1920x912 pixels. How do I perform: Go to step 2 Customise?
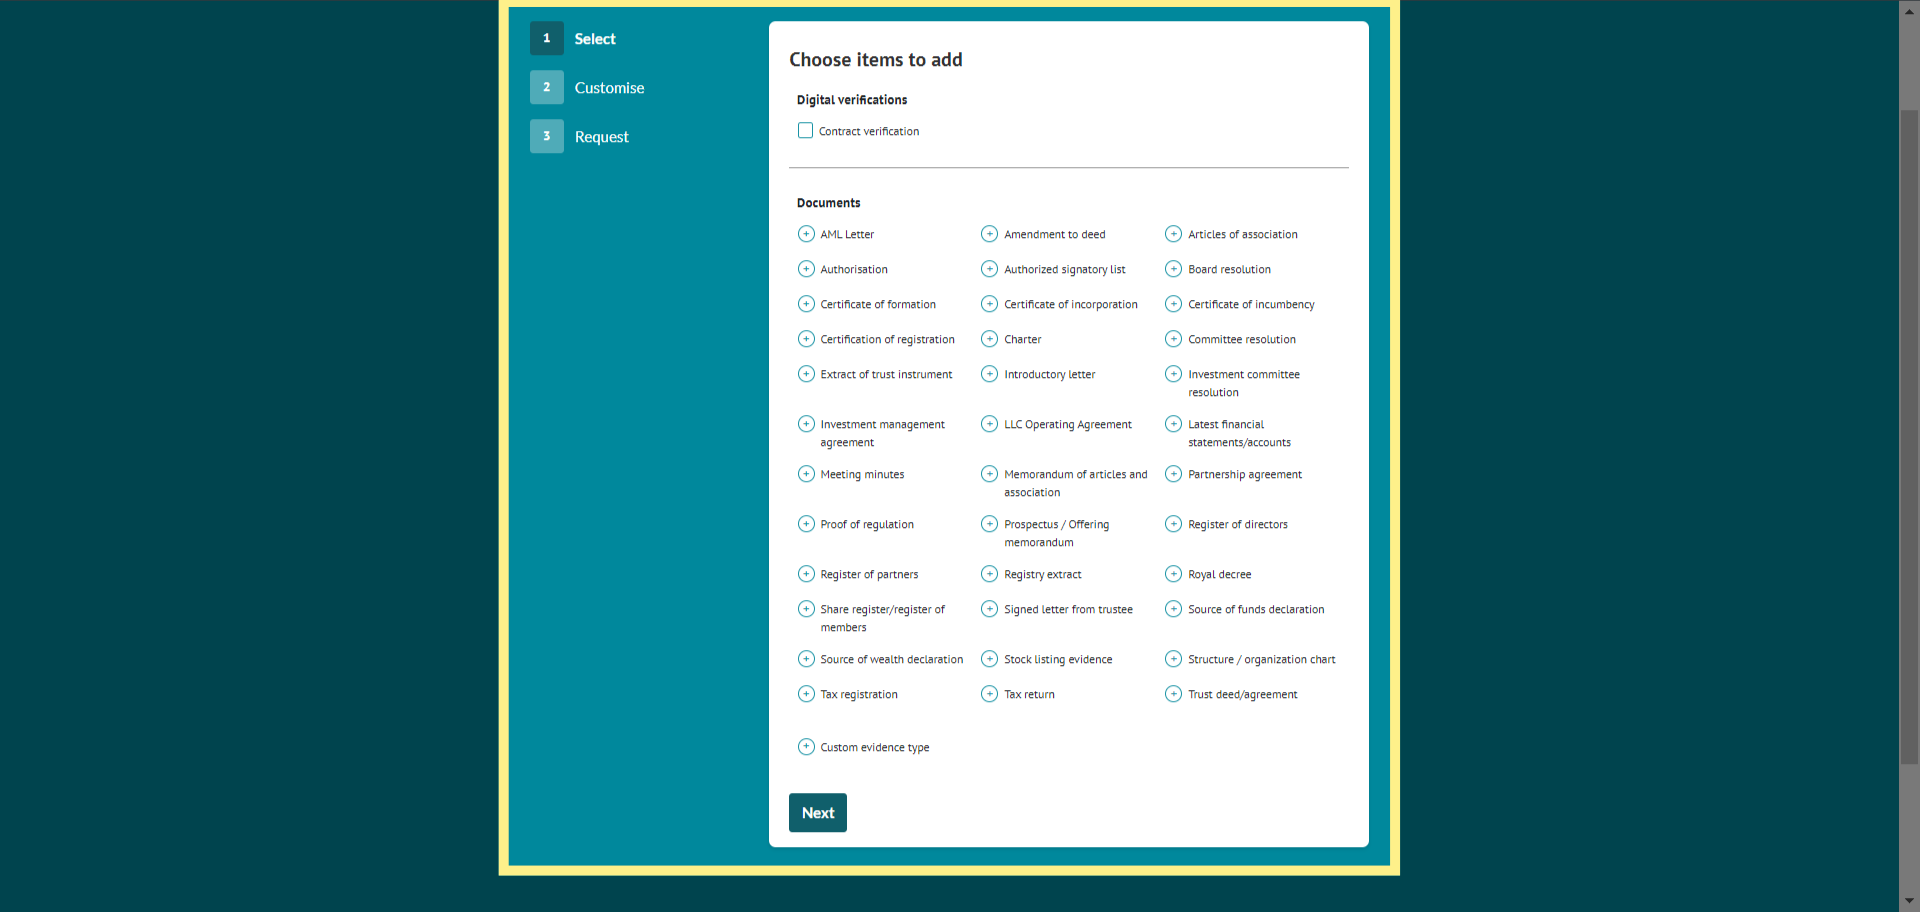(x=587, y=87)
